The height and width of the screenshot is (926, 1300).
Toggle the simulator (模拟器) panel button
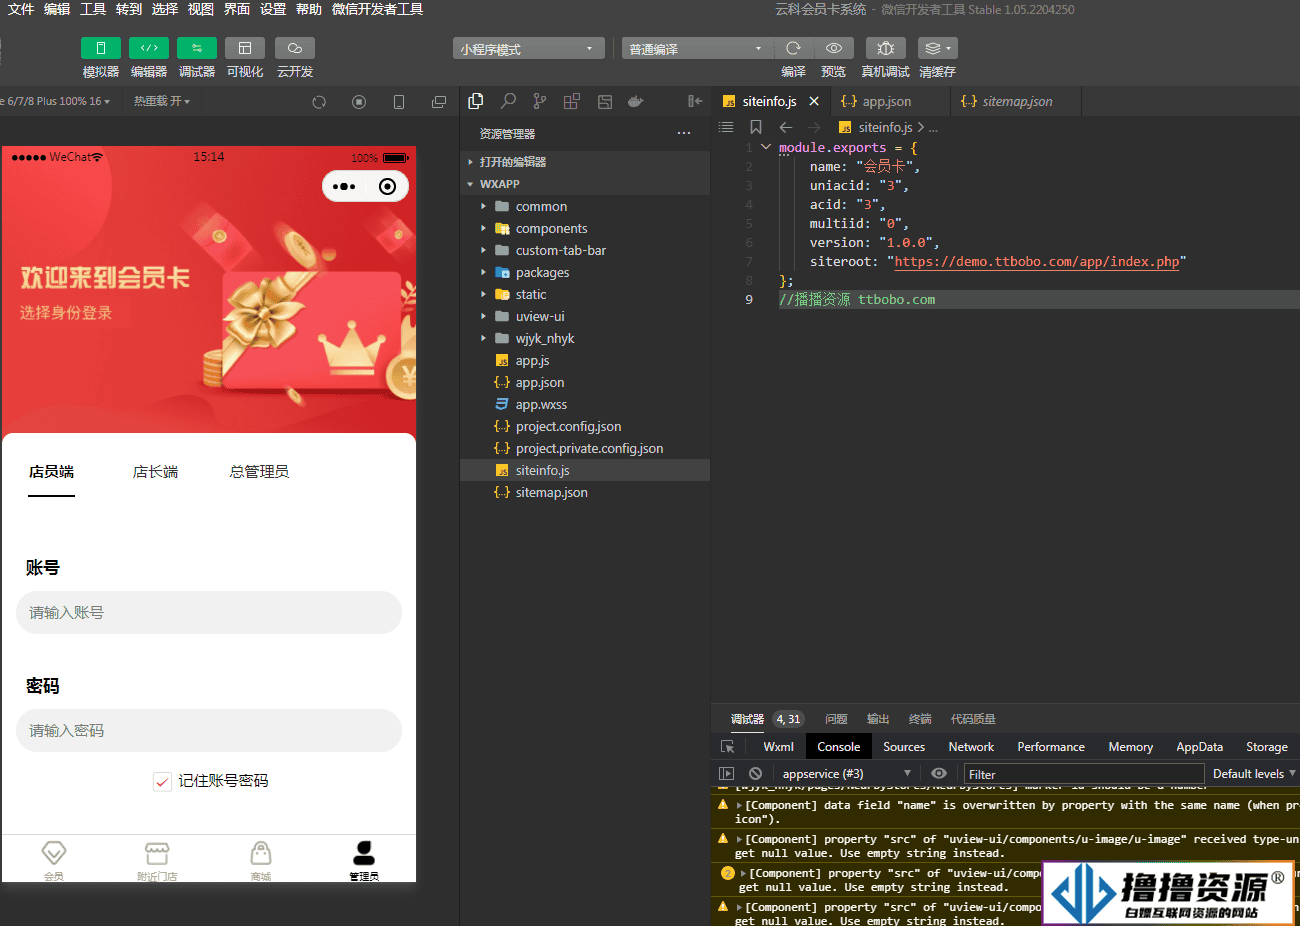(x=100, y=48)
